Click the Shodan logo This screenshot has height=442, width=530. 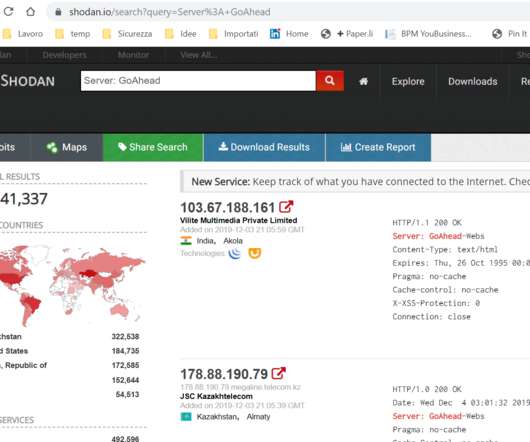[27, 81]
